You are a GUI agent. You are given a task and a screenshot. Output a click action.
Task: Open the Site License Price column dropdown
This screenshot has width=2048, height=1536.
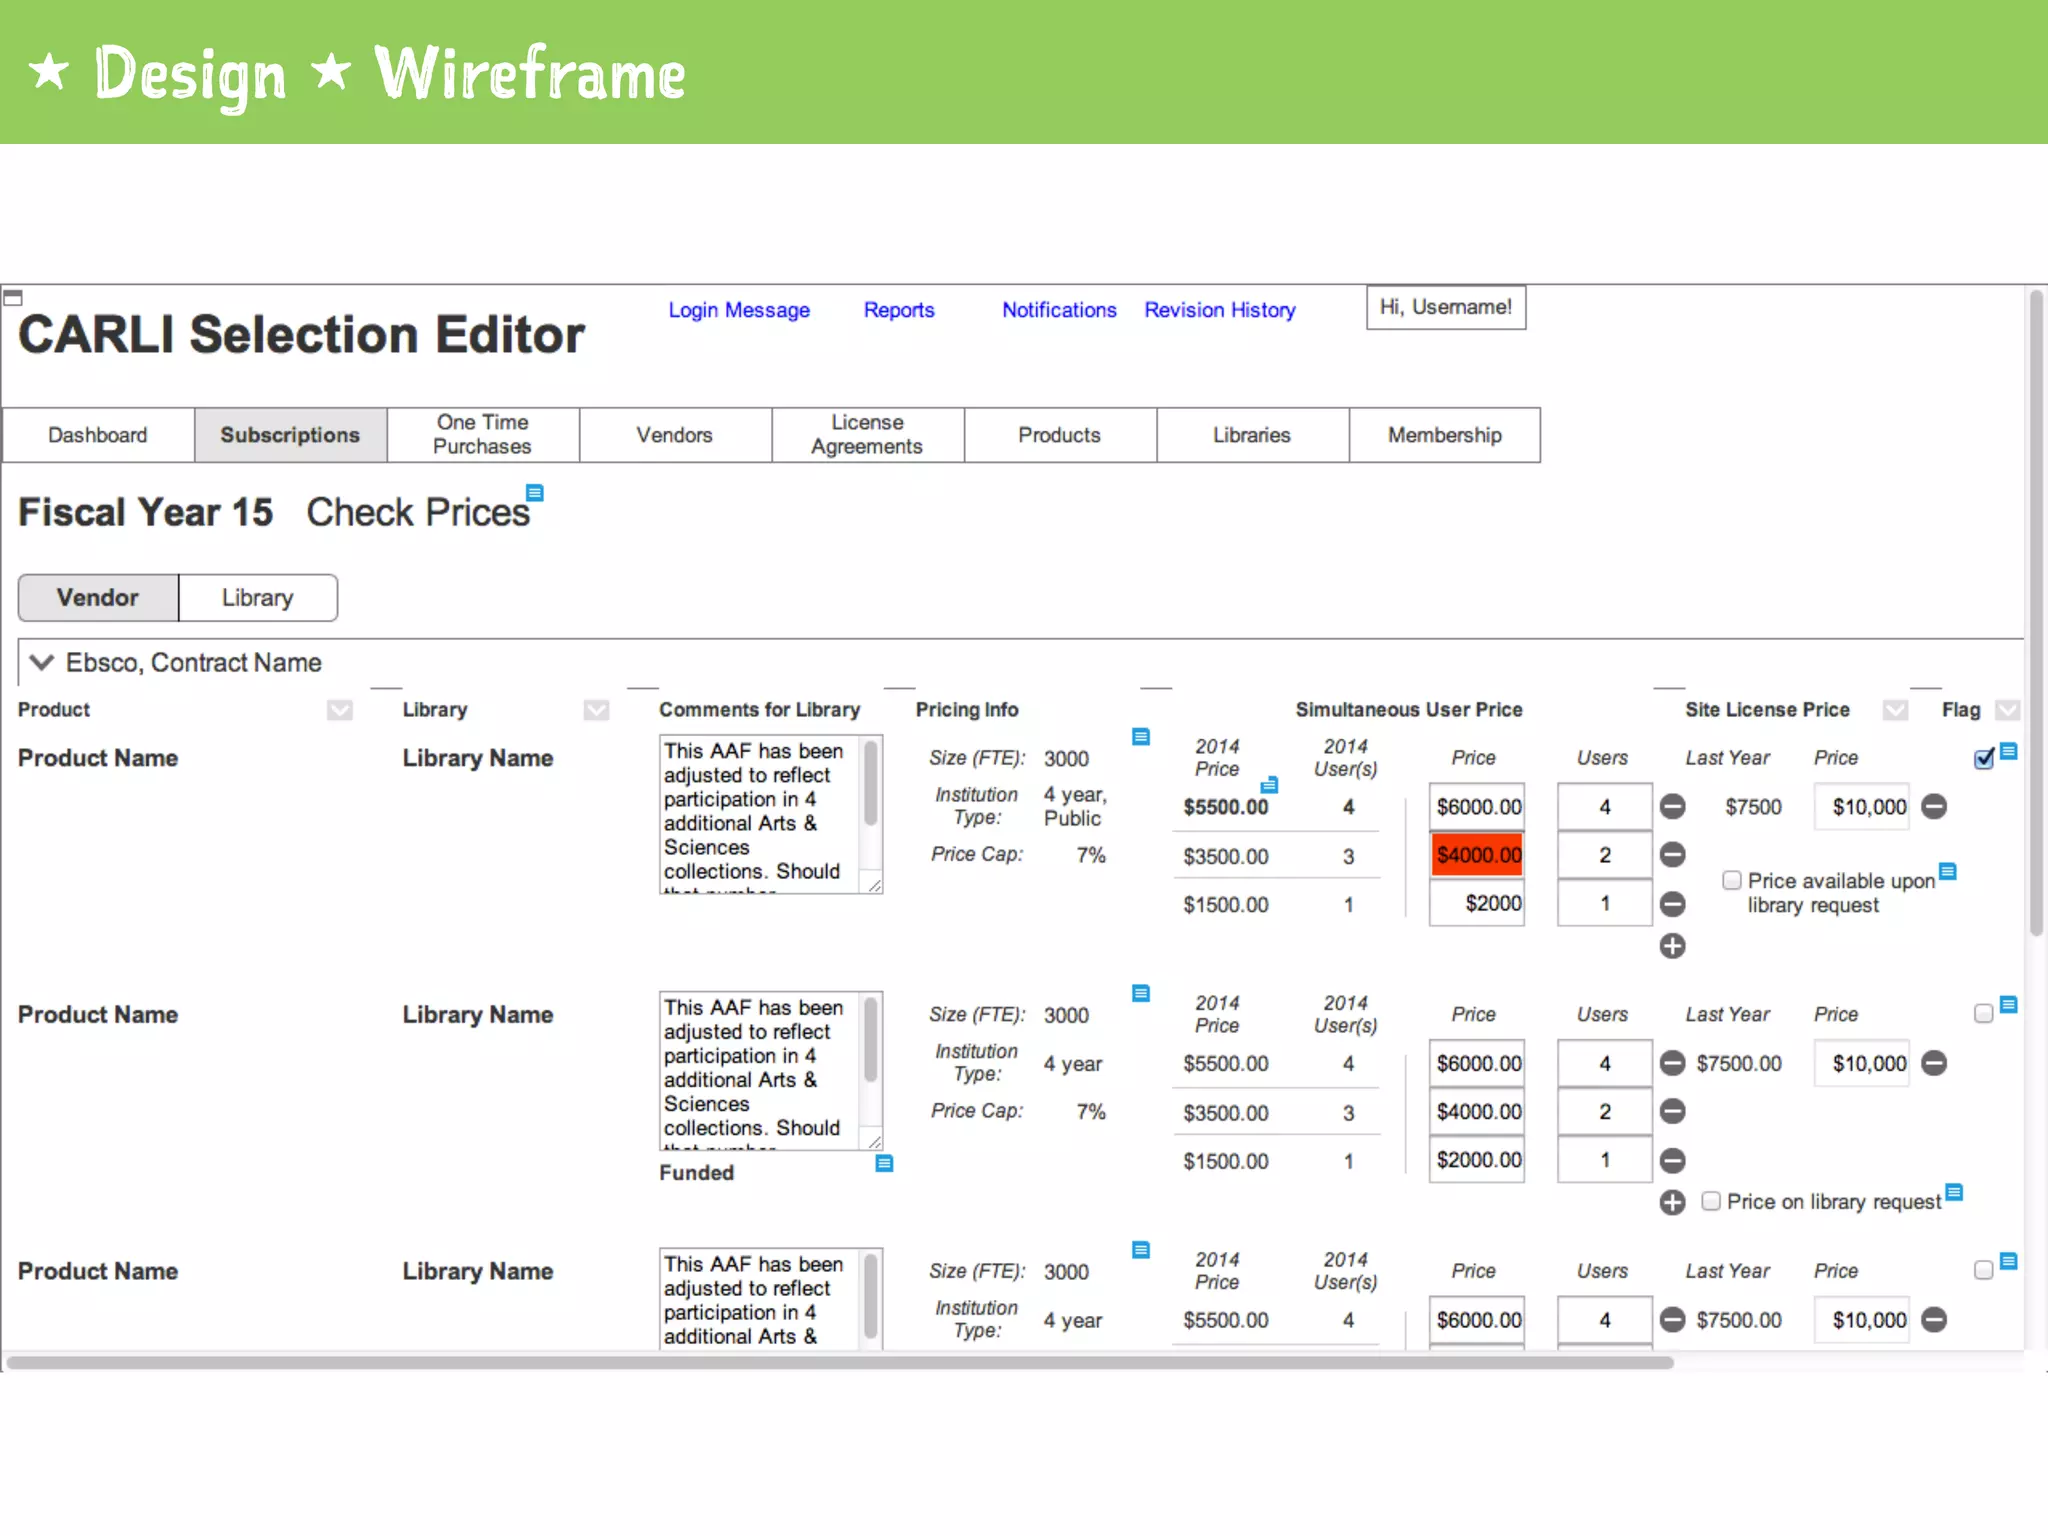1895,710
